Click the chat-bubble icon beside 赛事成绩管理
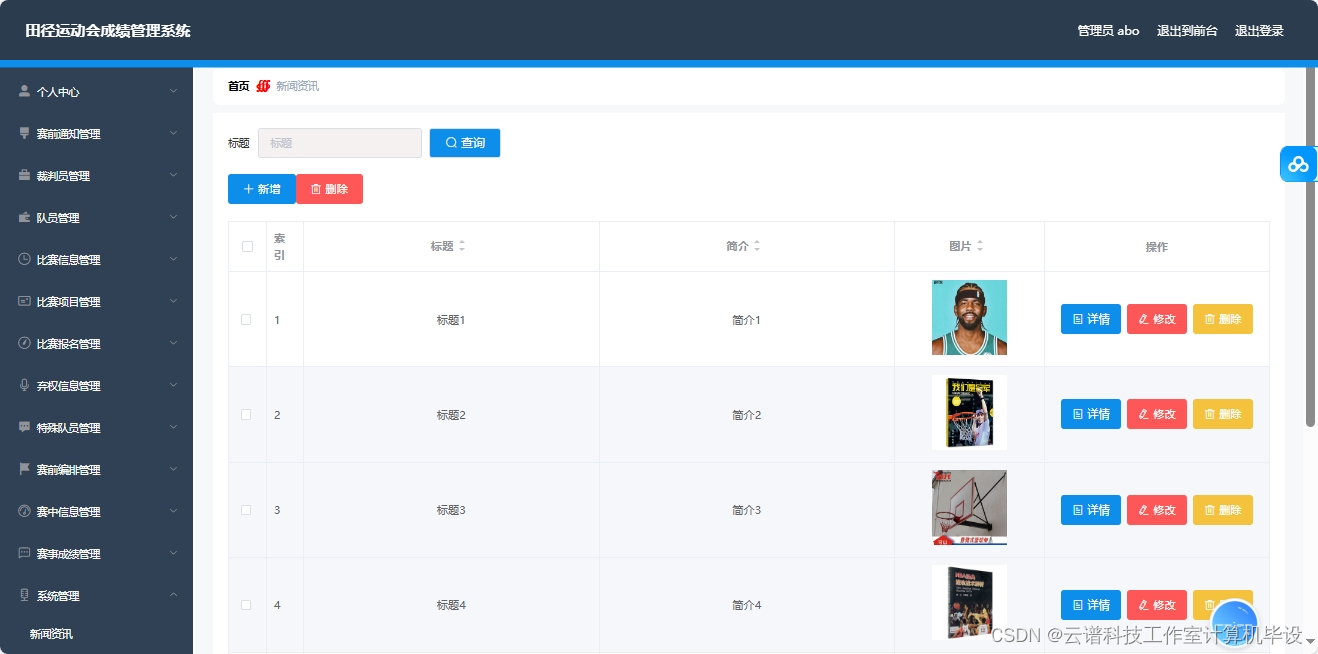 point(22,553)
